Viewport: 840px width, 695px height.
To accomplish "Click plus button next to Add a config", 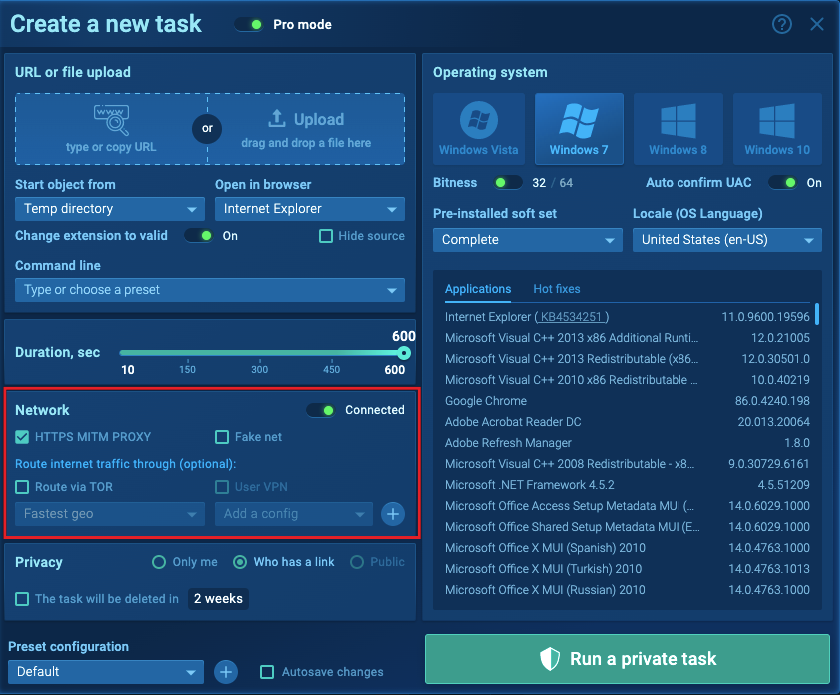I will (x=393, y=514).
